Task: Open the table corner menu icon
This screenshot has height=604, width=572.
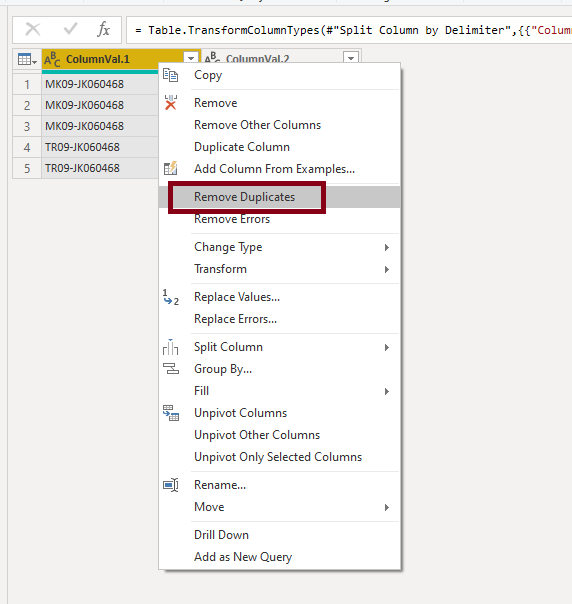Action: (27, 60)
